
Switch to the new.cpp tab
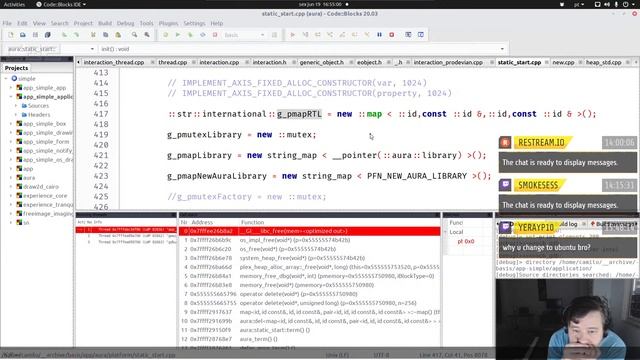pyautogui.click(x=563, y=62)
